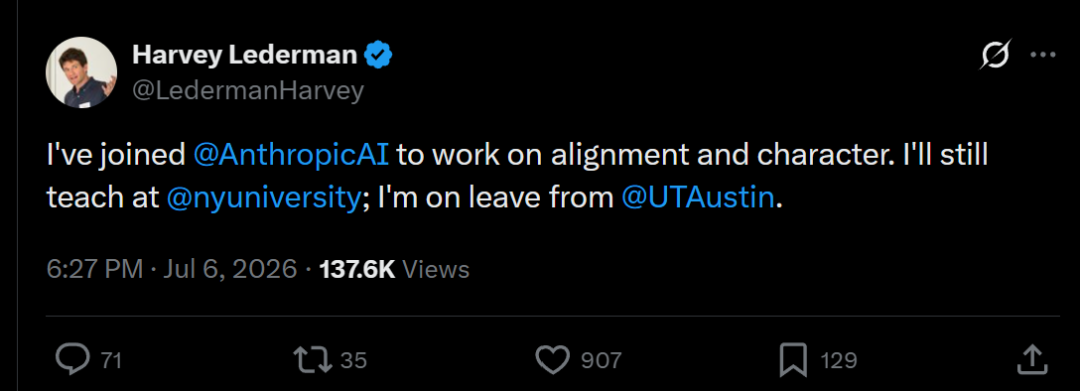
Task: Like the post with the heart icon
Action: (552, 359)
